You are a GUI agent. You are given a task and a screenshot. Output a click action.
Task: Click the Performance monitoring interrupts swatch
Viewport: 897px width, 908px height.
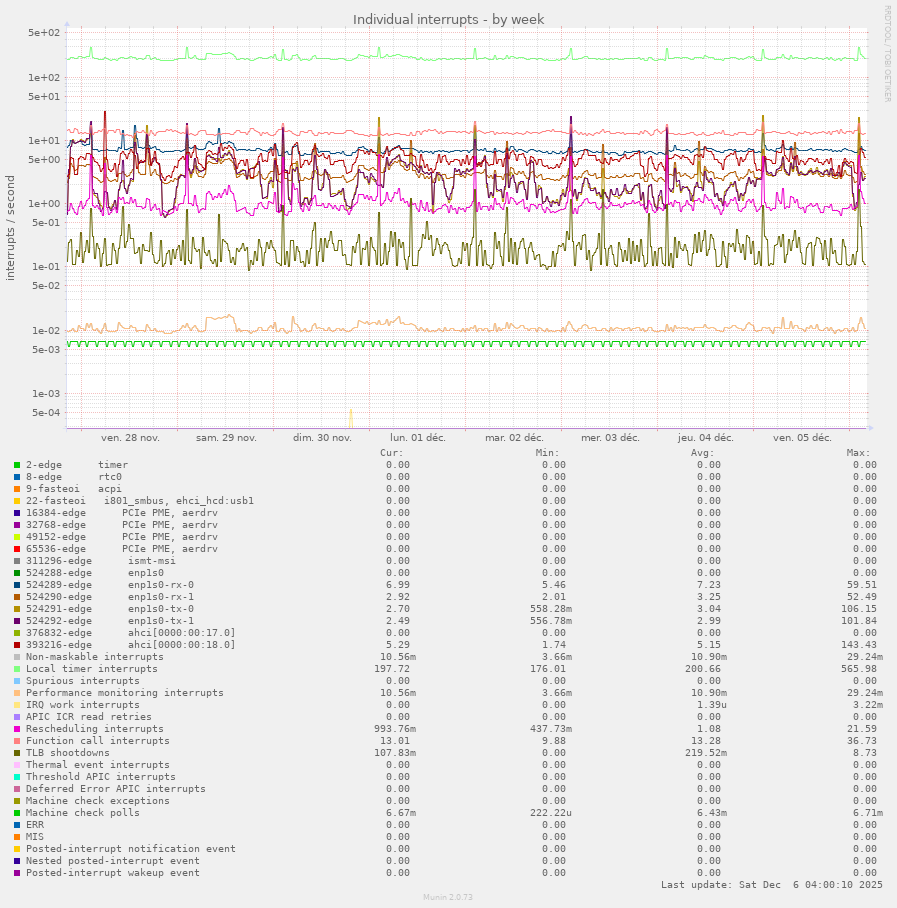[x=17, y=693]
